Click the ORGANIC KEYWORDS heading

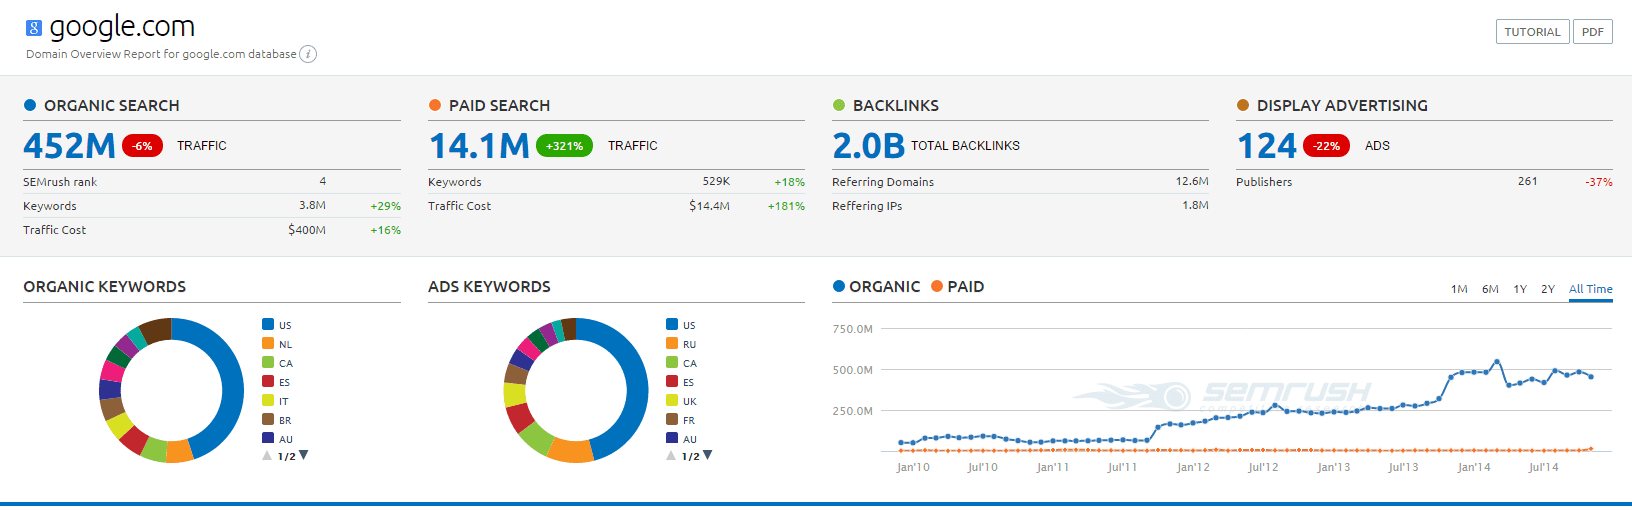click(x=105, y=287)
